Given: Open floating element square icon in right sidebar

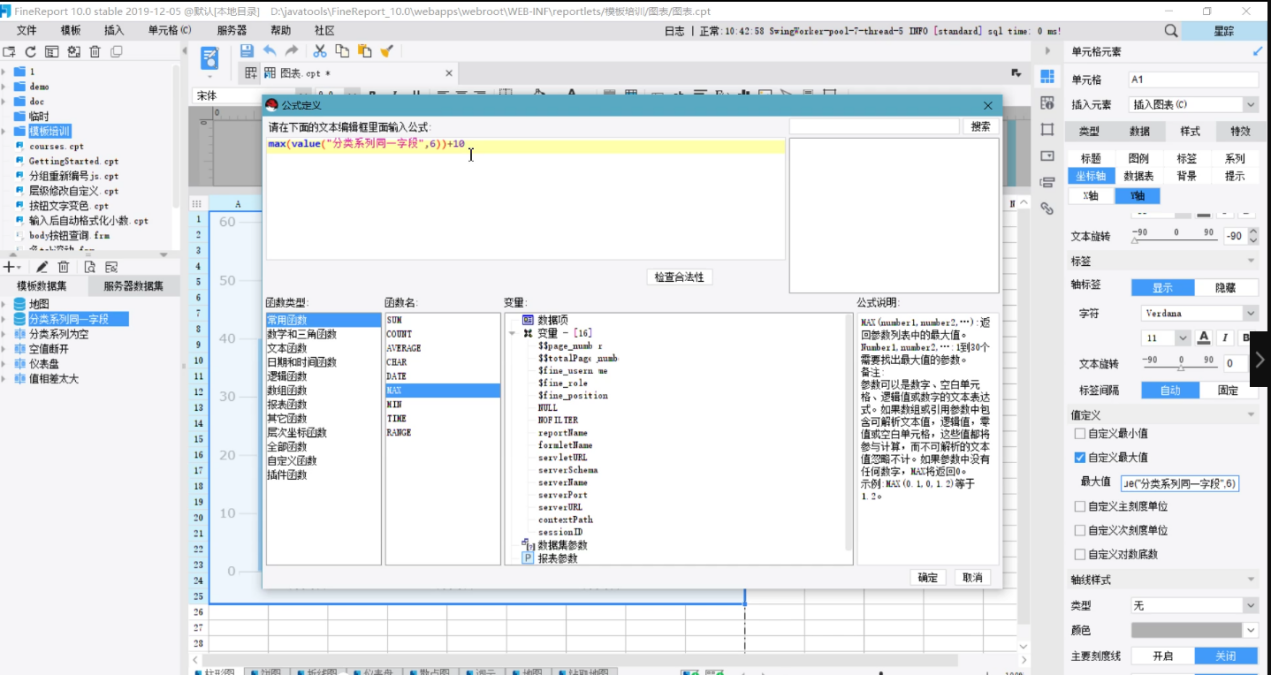Looking at the screenshot, I should (1047, 129).
